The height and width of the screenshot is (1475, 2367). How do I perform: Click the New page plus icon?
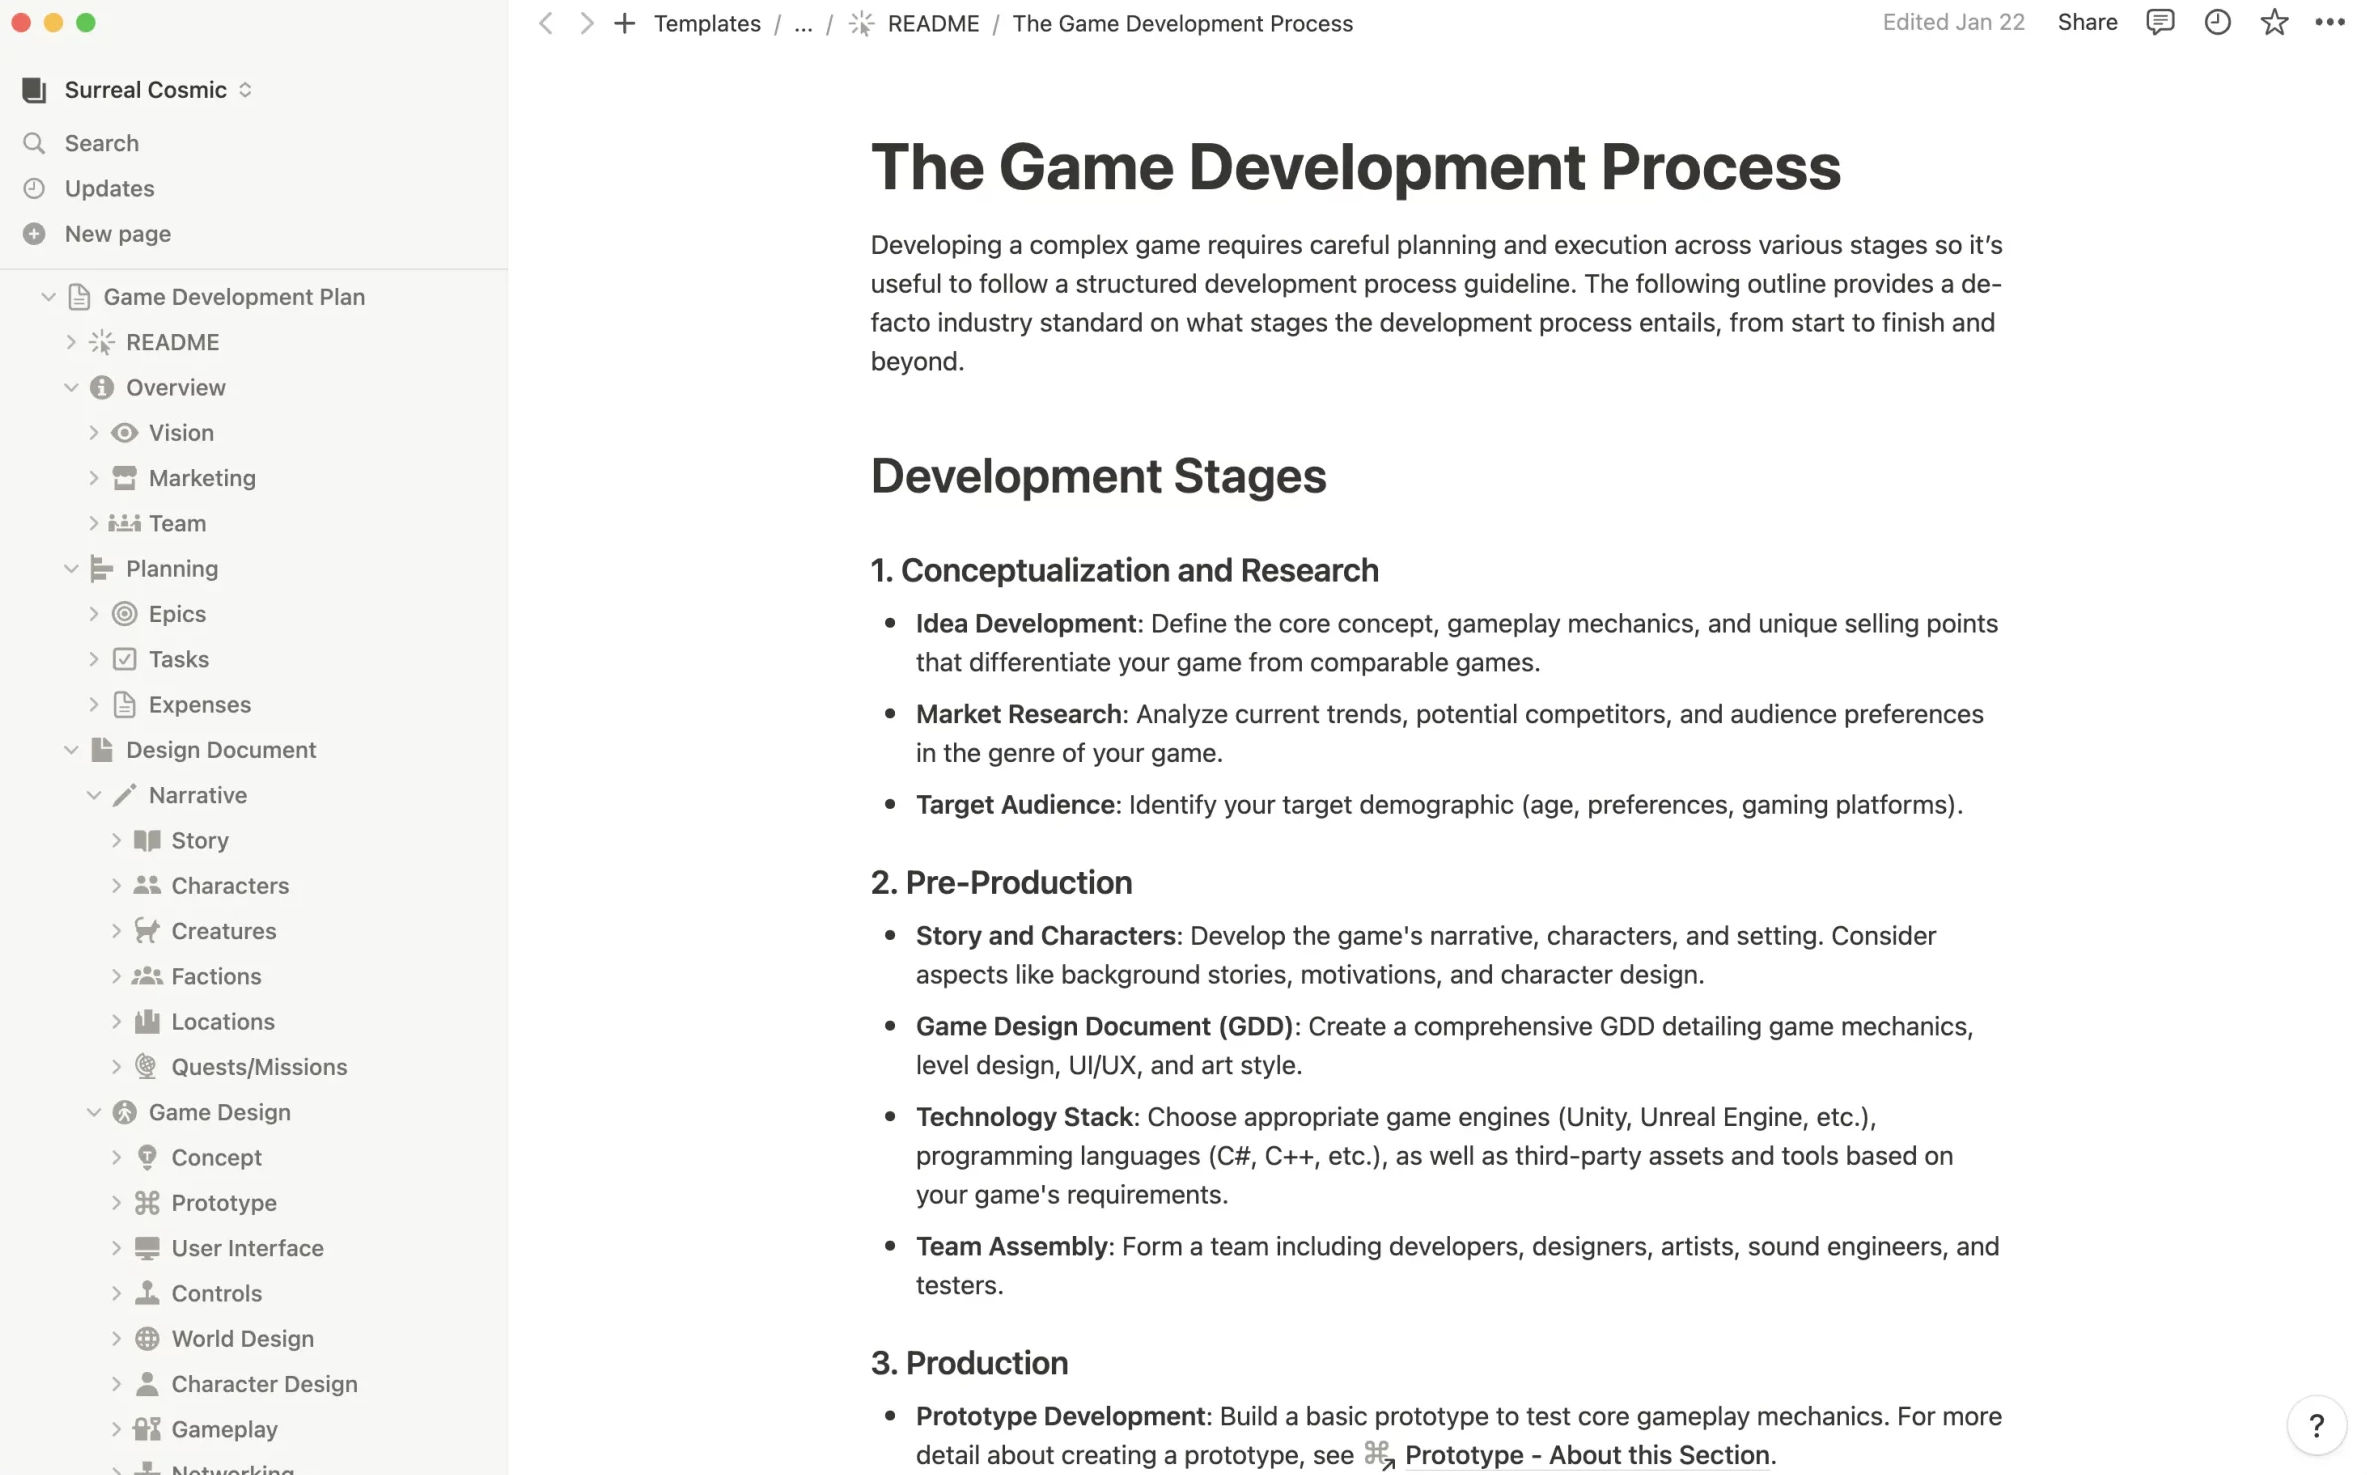(x=34, y=234)
